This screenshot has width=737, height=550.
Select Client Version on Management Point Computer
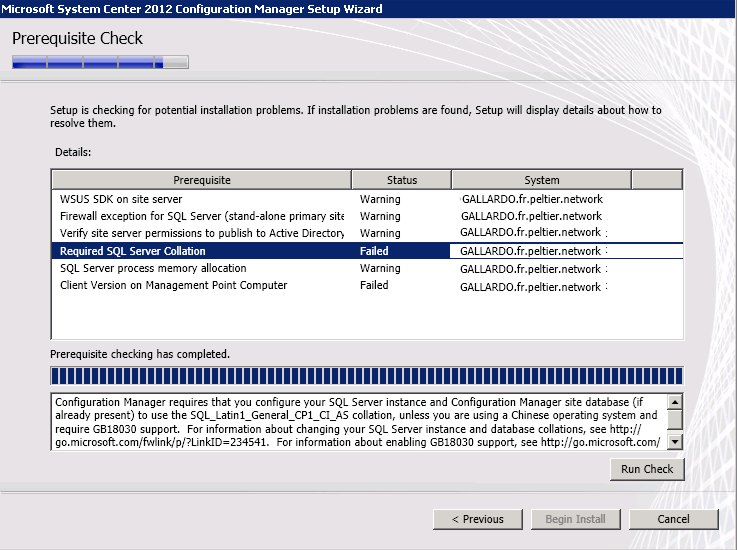pos(367,285)
